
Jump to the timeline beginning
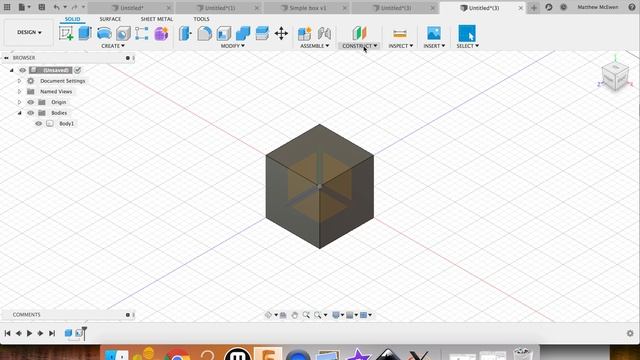[x=7, y=333]
